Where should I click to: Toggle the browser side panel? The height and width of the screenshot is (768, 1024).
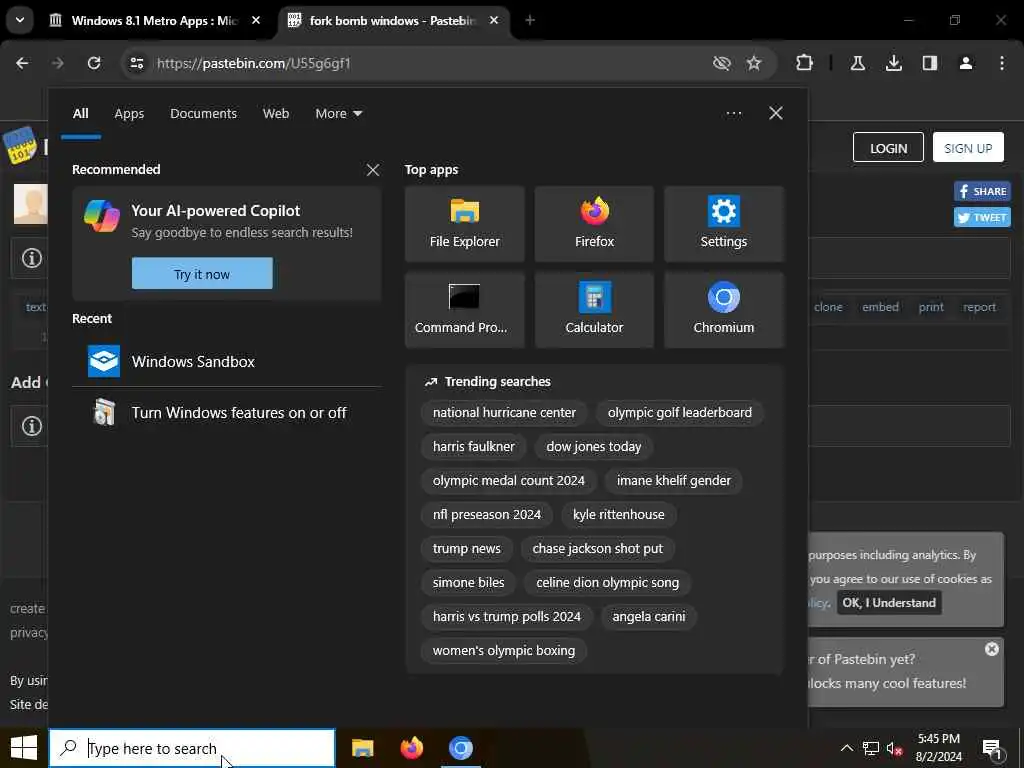click(x=929, y=63)
